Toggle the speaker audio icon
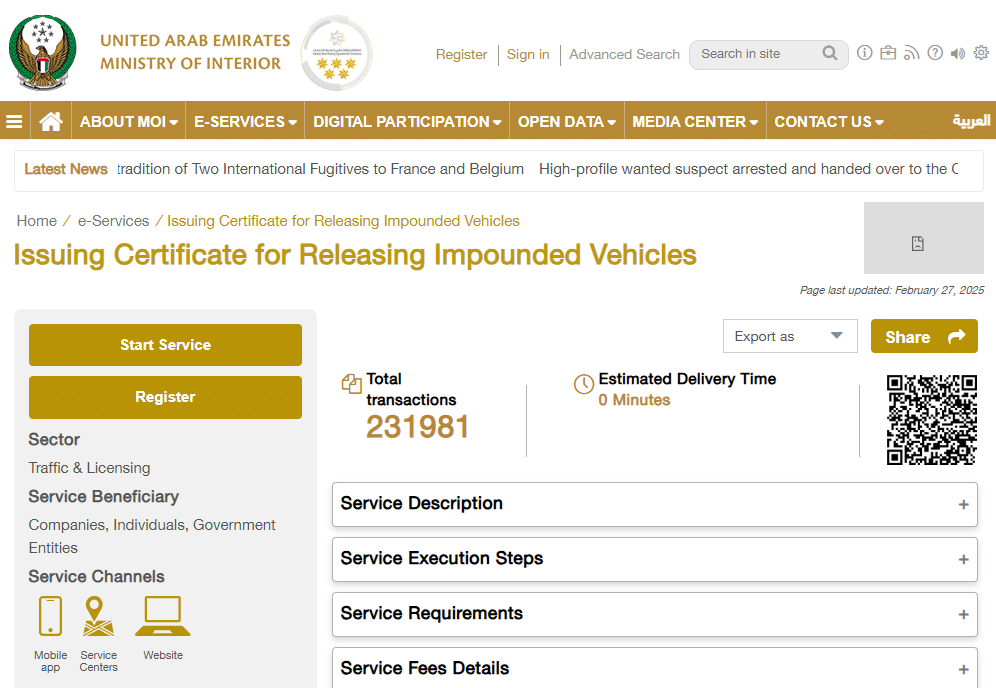The image size is (996, 688). [958, 54]
